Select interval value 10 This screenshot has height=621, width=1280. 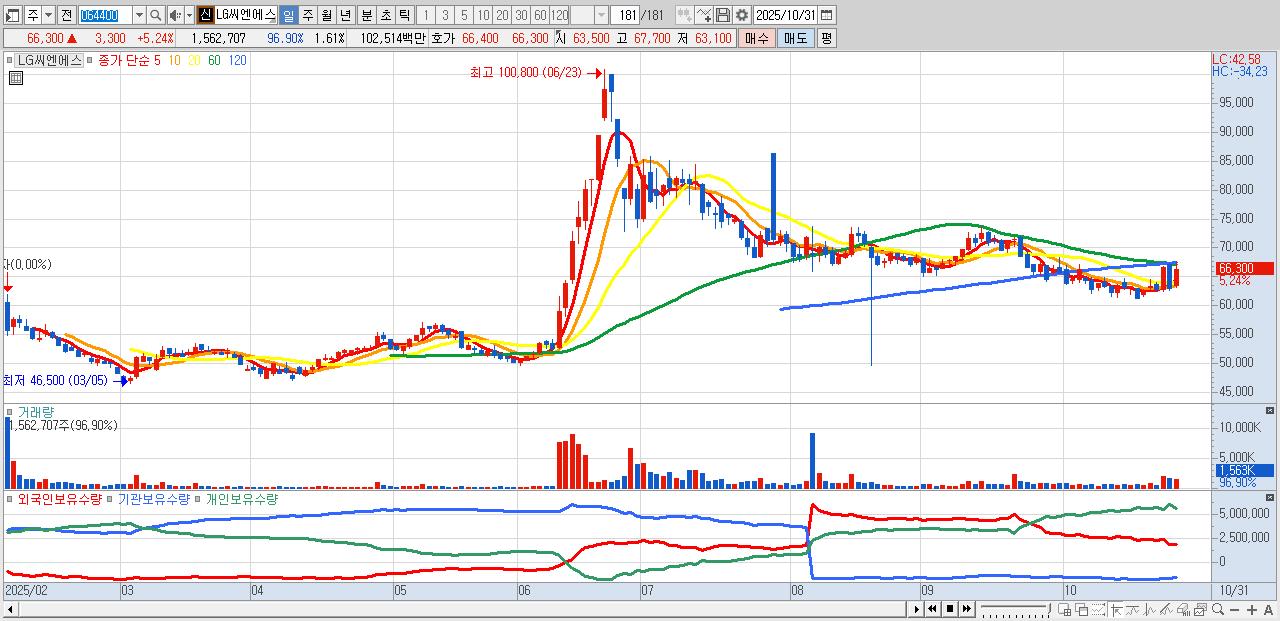tap(483, 15)
